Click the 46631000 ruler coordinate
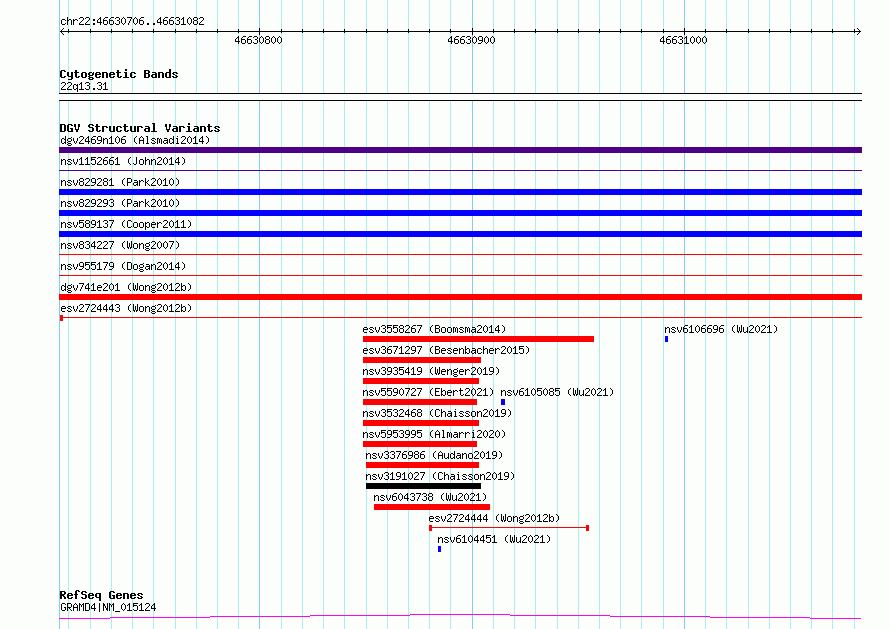 tap(683, 40)
